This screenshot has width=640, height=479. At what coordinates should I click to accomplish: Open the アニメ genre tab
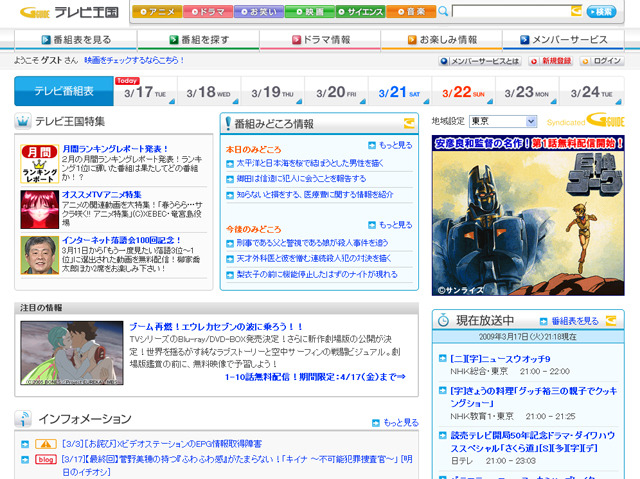pos(157,12)
